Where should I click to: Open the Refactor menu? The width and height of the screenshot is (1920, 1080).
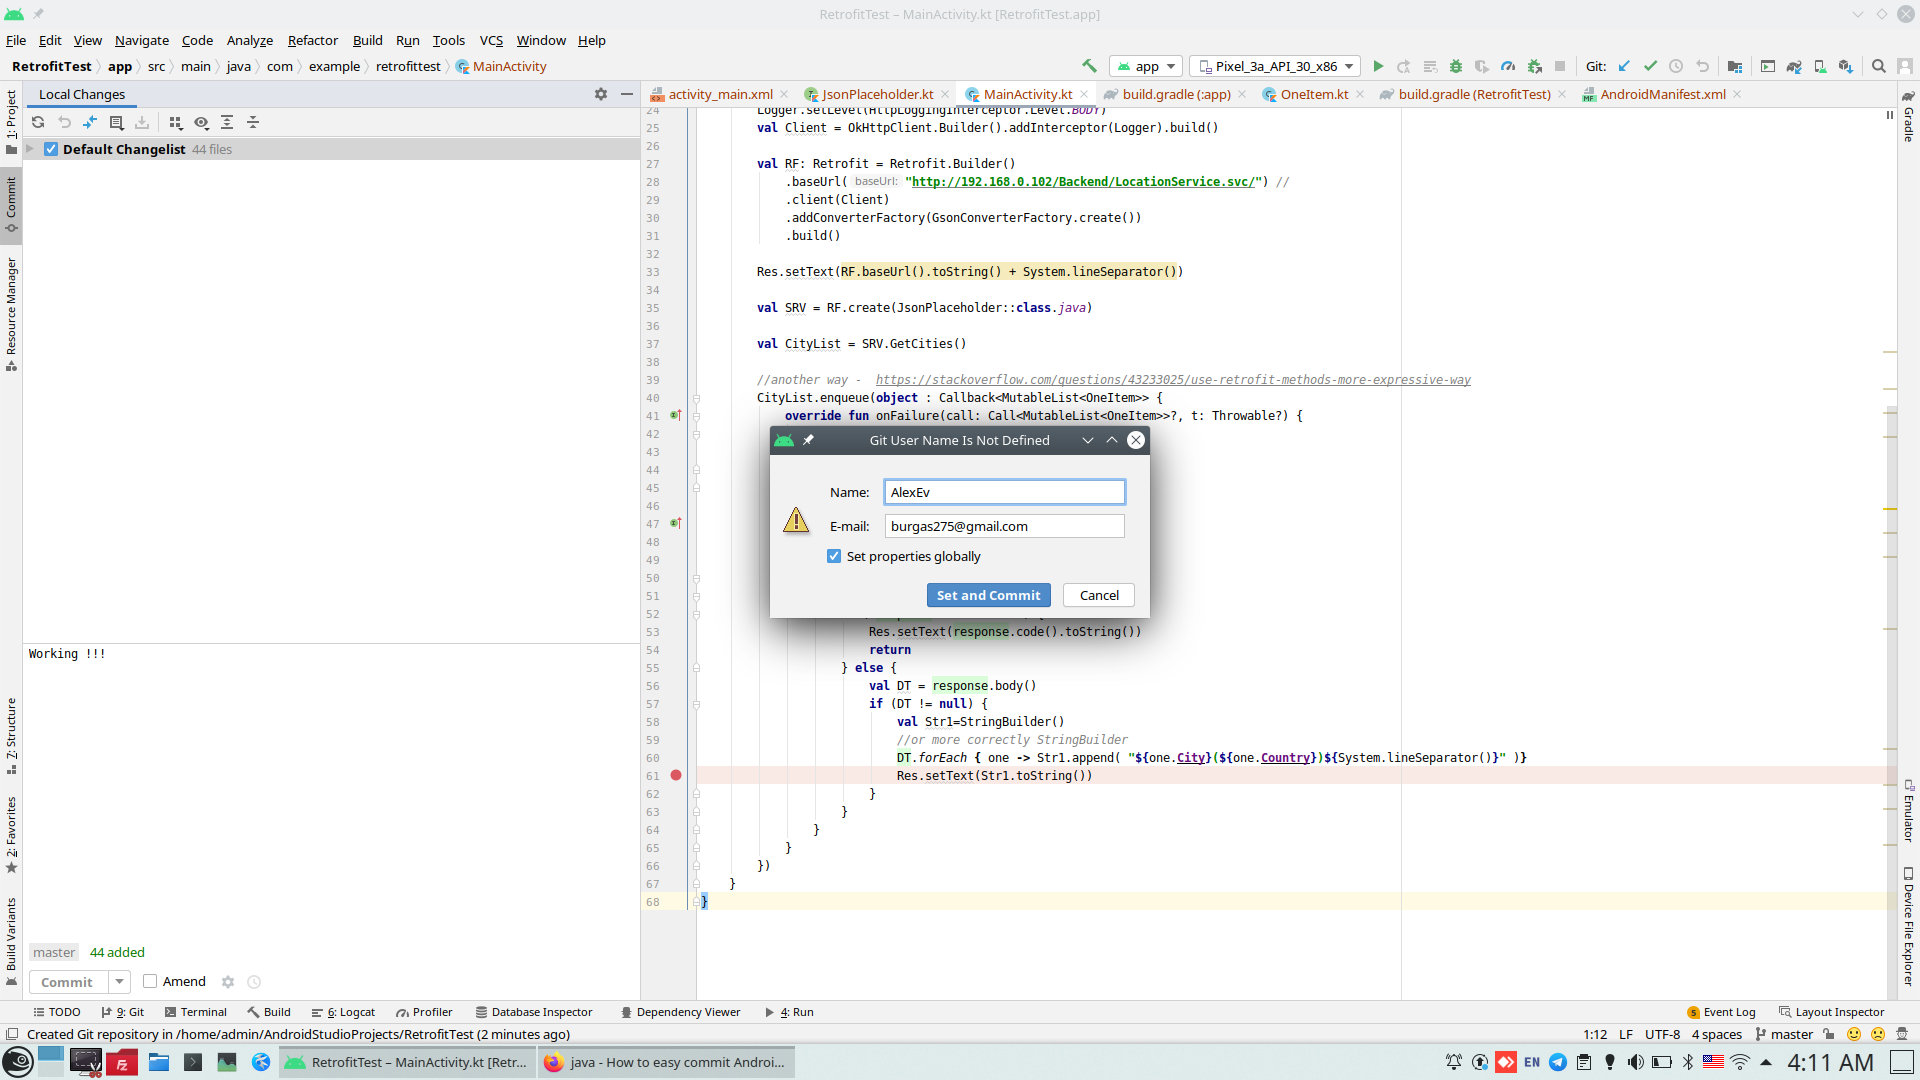312,41
